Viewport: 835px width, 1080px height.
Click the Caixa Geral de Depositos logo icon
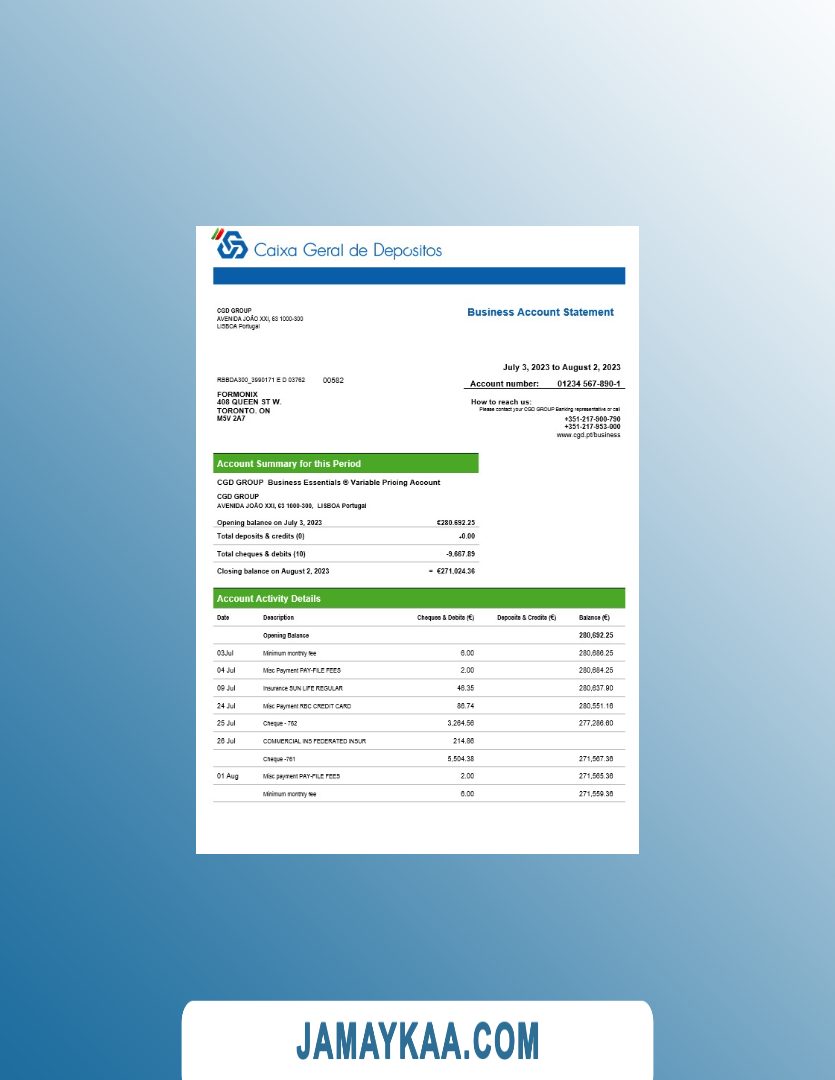tap(230, 245)
